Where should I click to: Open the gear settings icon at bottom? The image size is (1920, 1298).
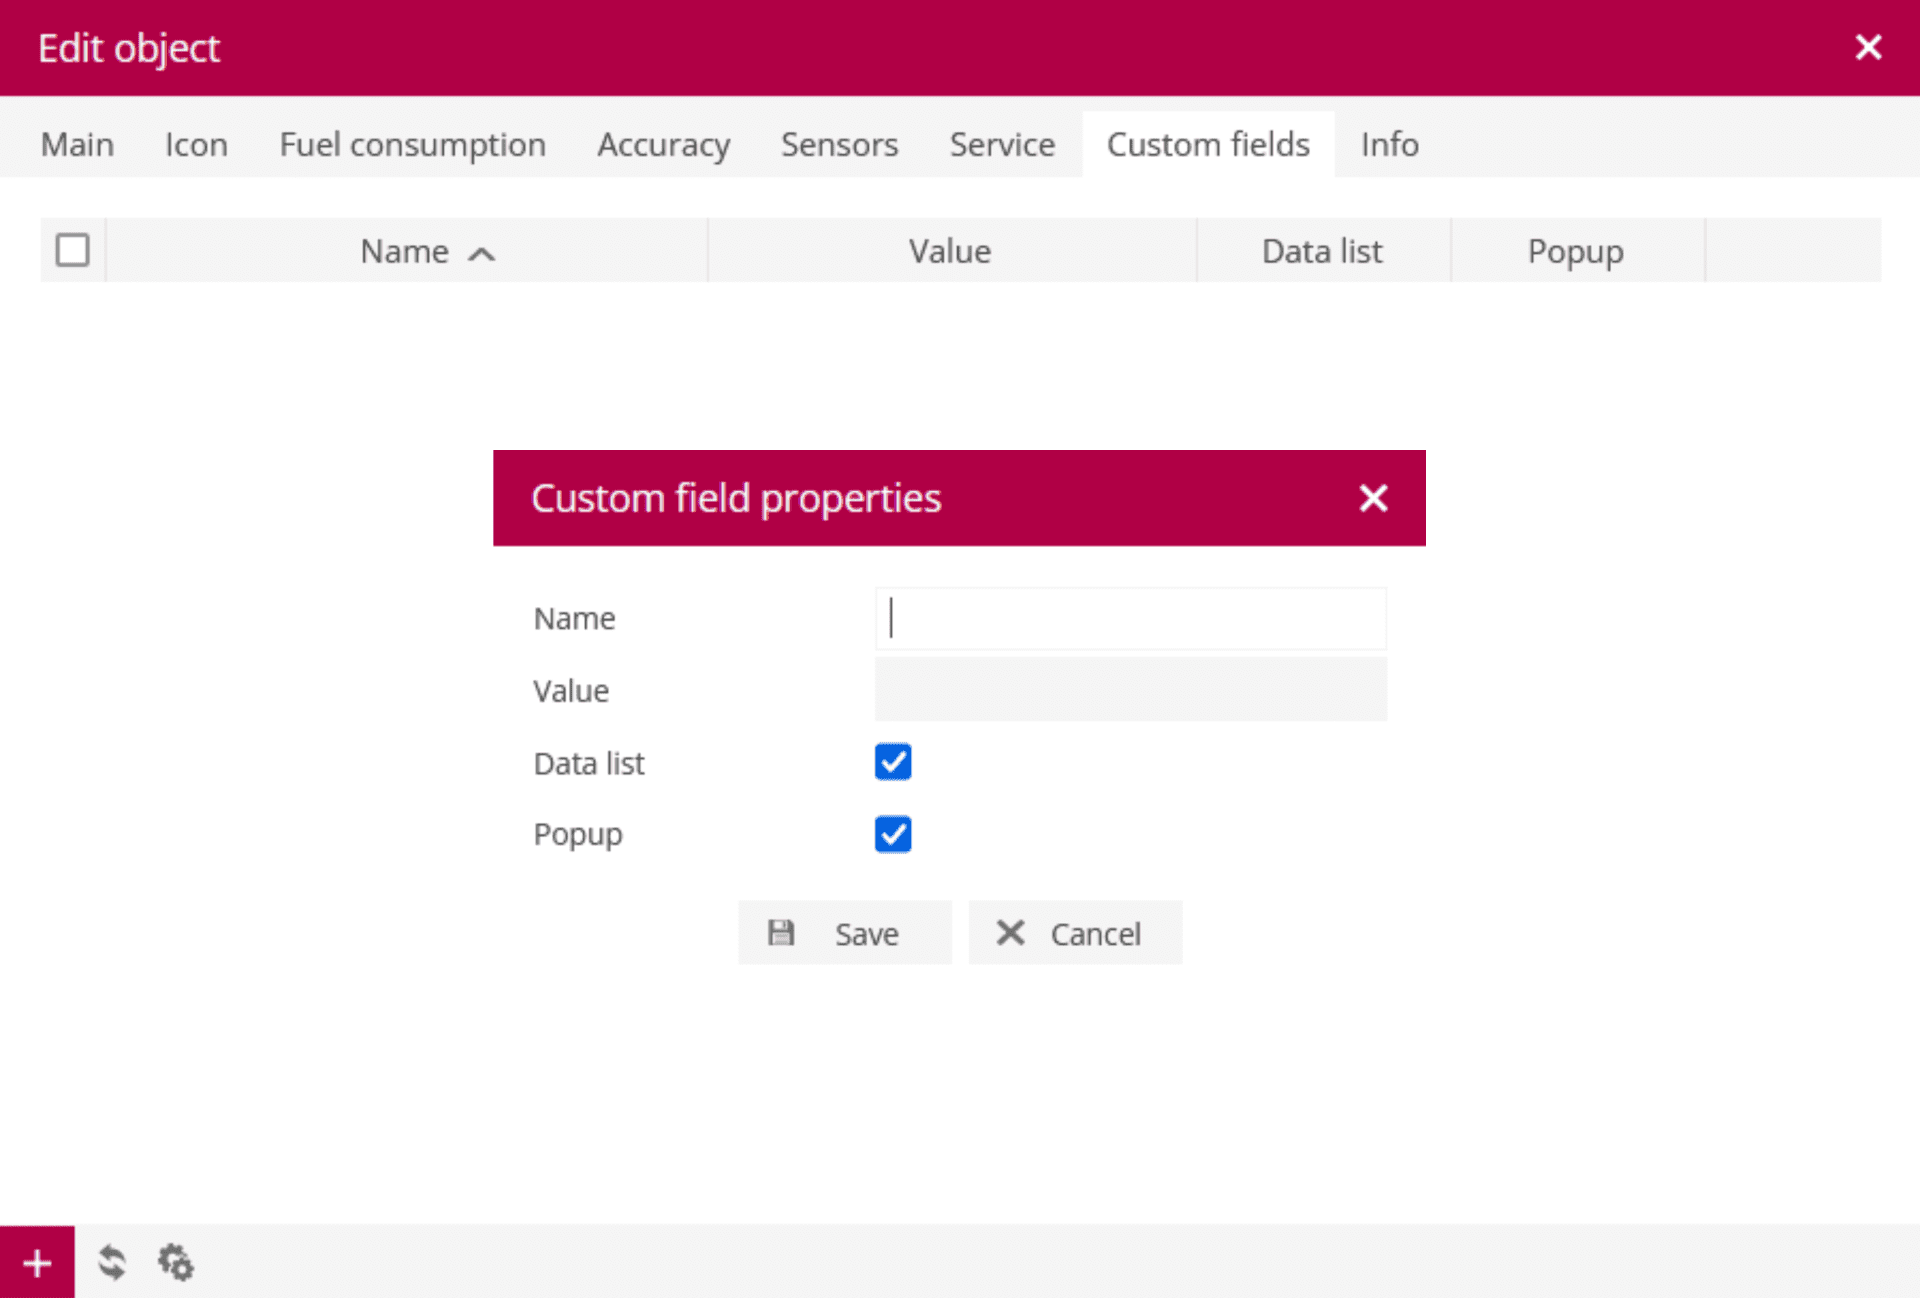176,1263
